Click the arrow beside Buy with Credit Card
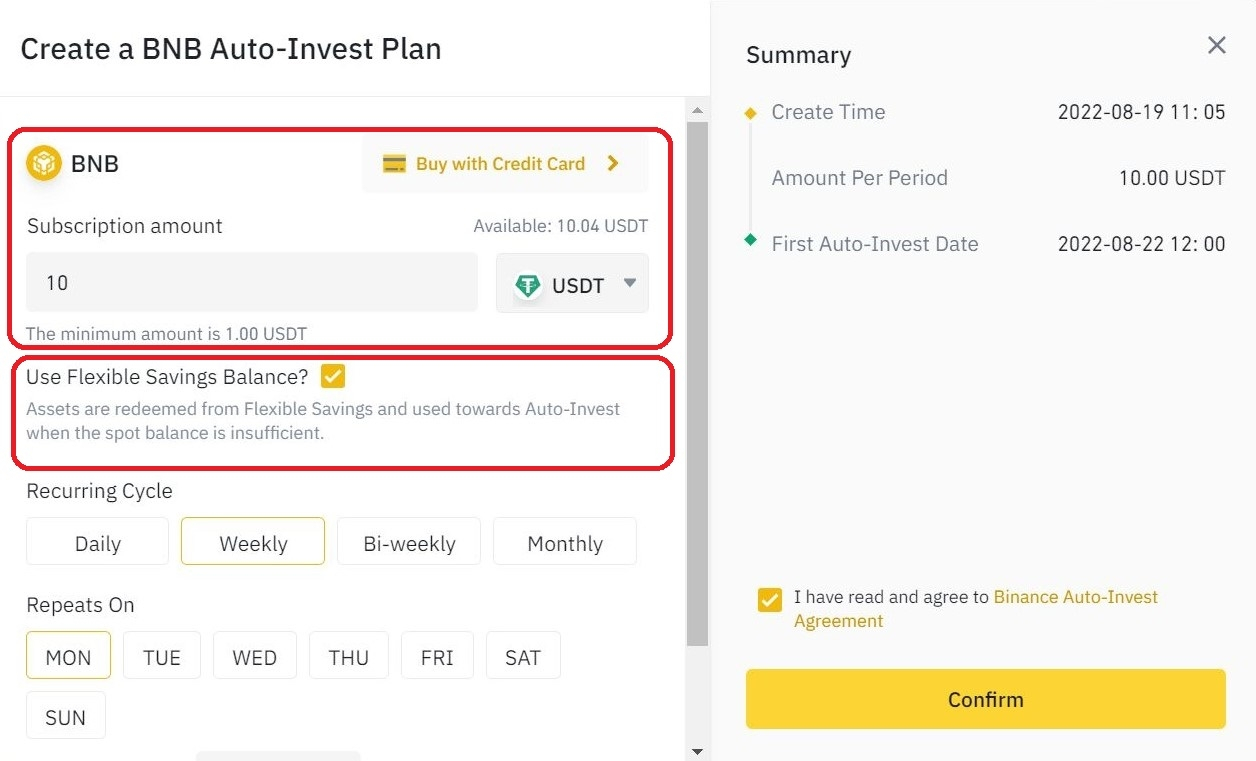The image size is (1256, 761). pyautogui.click(x=614, y=164)
